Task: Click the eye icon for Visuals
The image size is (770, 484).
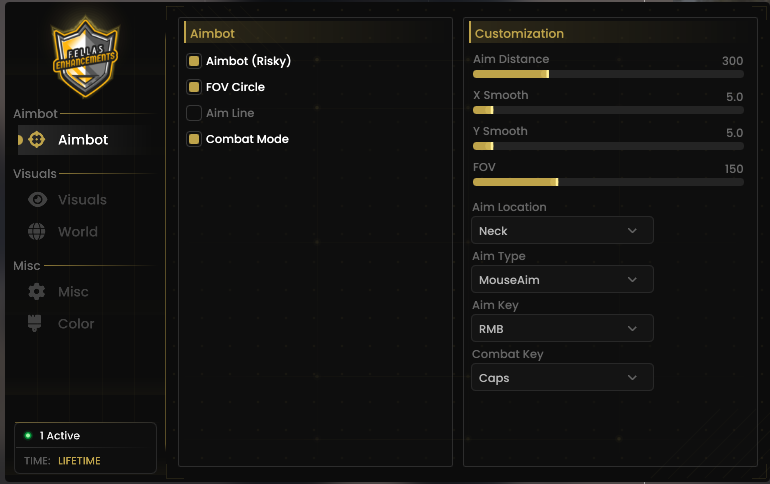Action: (x=37, y=200)
